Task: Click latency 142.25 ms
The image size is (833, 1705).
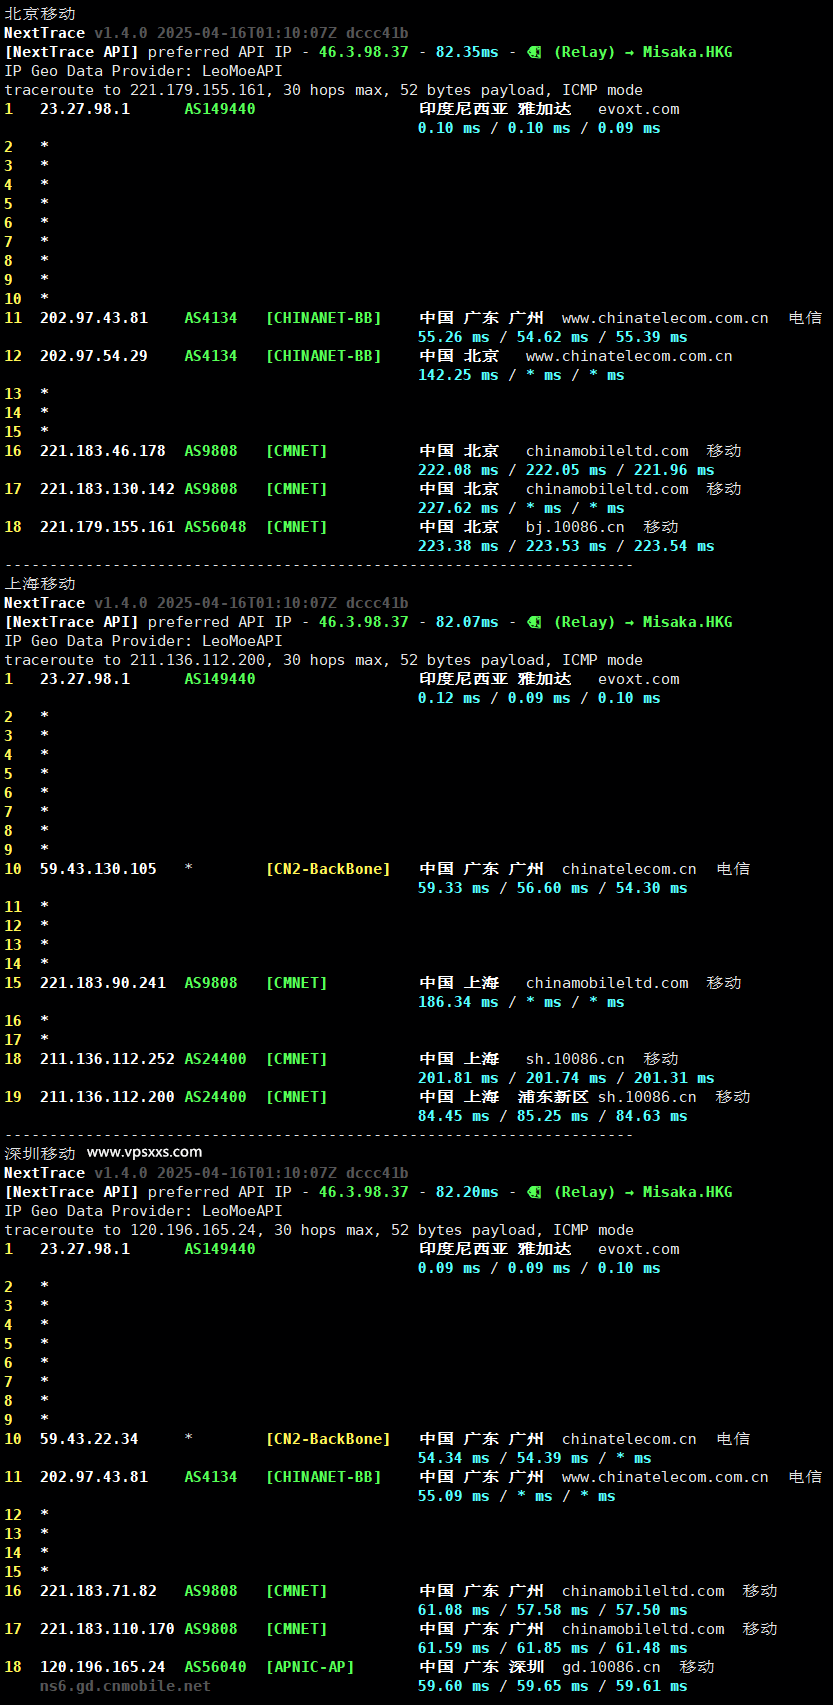Action: click(x=458, y=375)
